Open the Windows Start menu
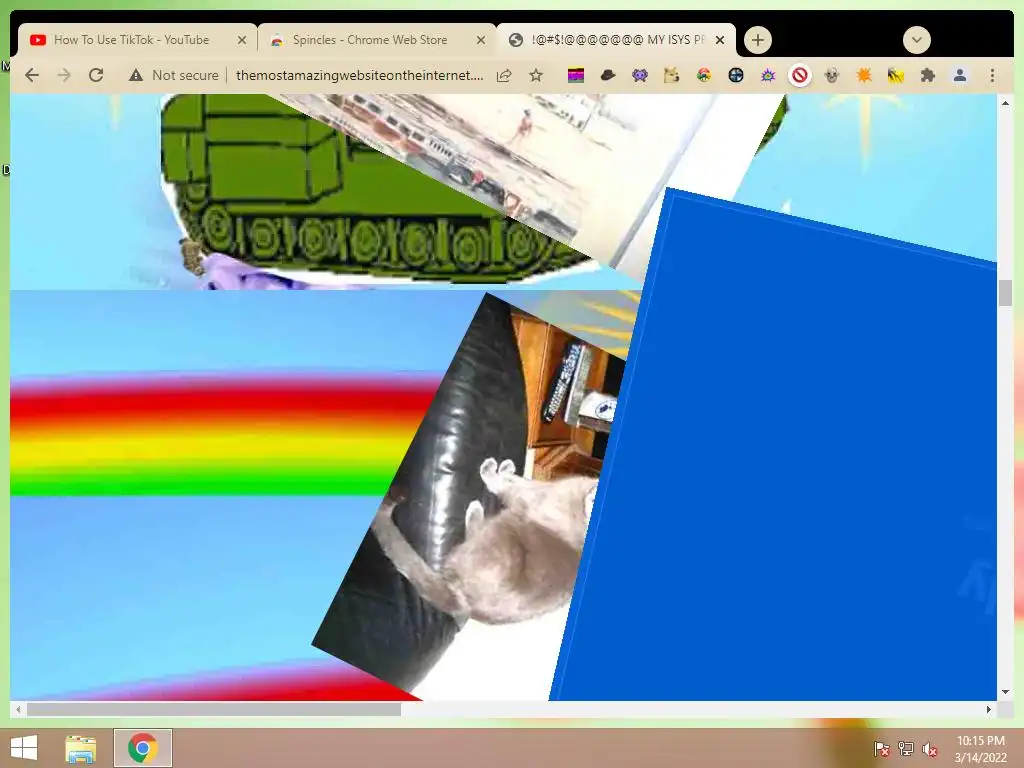The image size is (1024, 768). tap(24, 748)
